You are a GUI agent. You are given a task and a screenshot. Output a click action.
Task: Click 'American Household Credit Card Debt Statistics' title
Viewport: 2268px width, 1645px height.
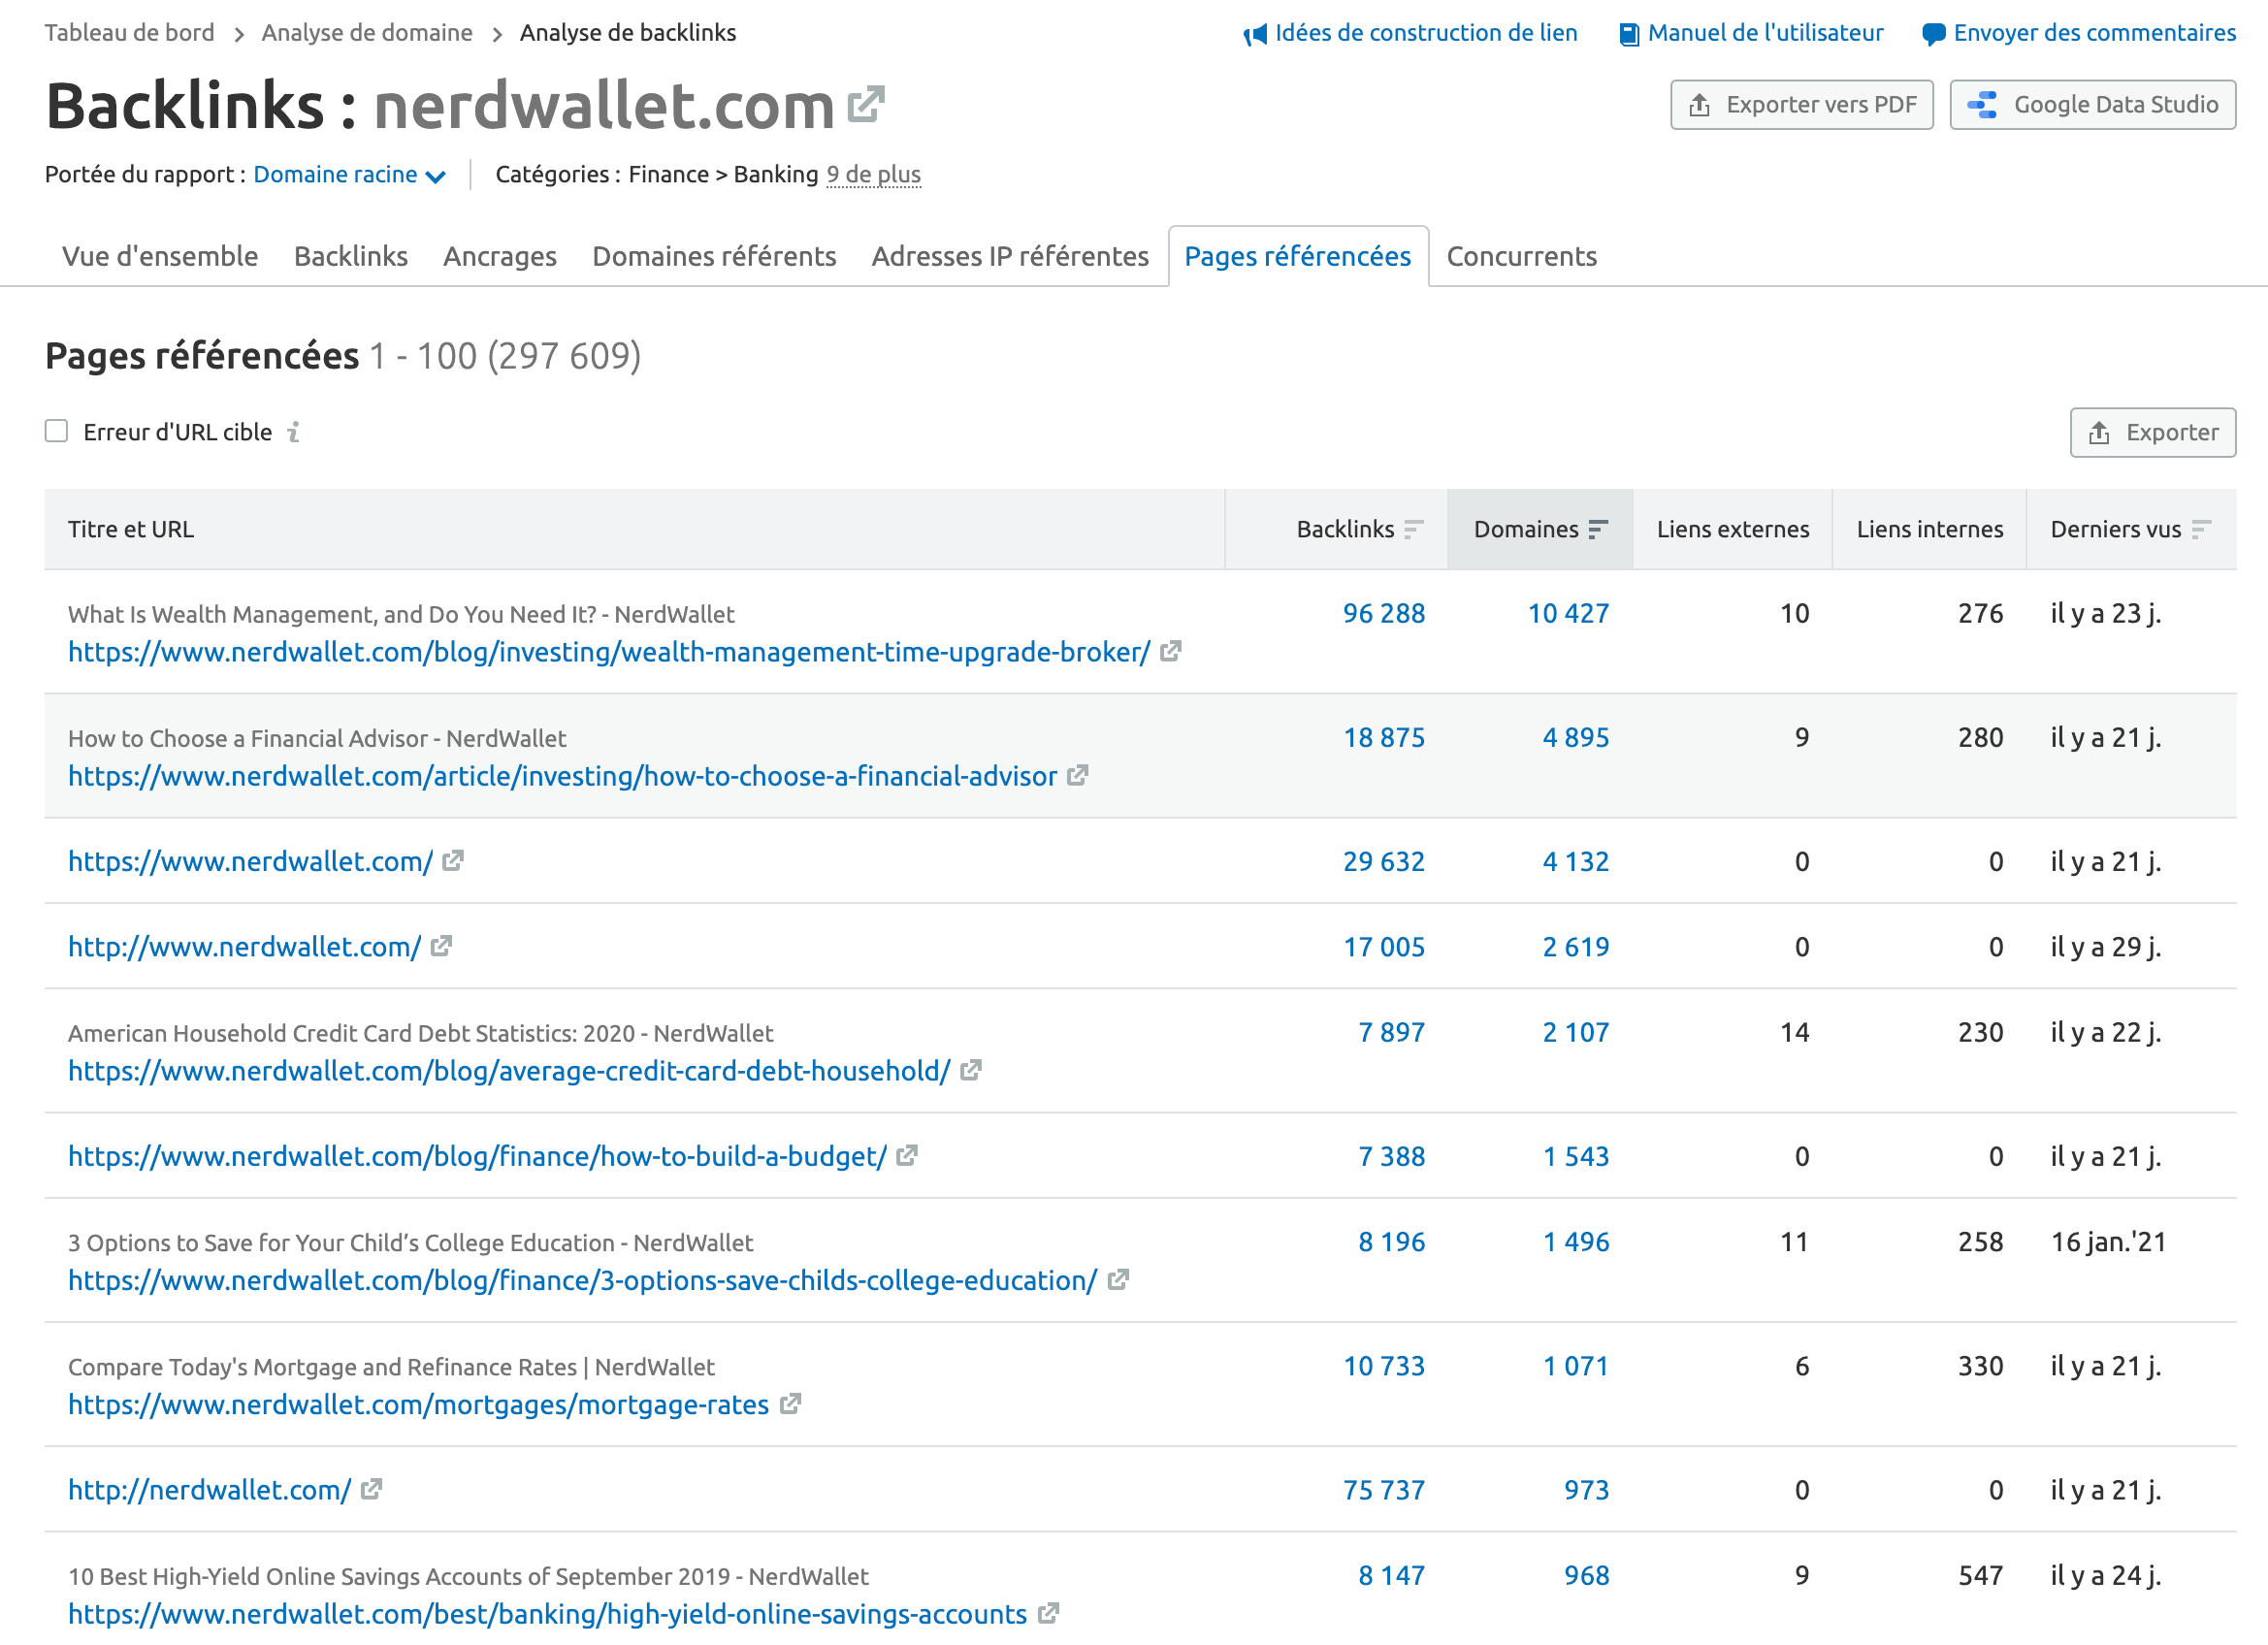click(x=420, y=1033)
